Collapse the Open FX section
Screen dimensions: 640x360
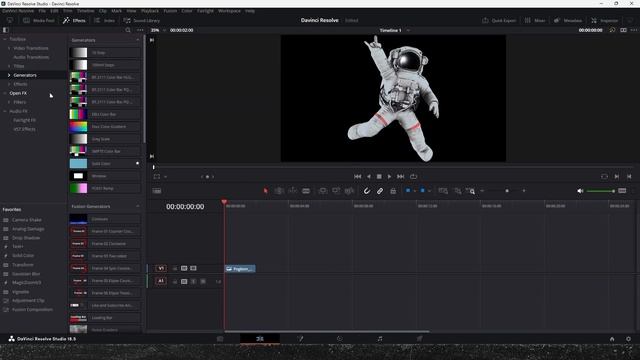[5, 93]
